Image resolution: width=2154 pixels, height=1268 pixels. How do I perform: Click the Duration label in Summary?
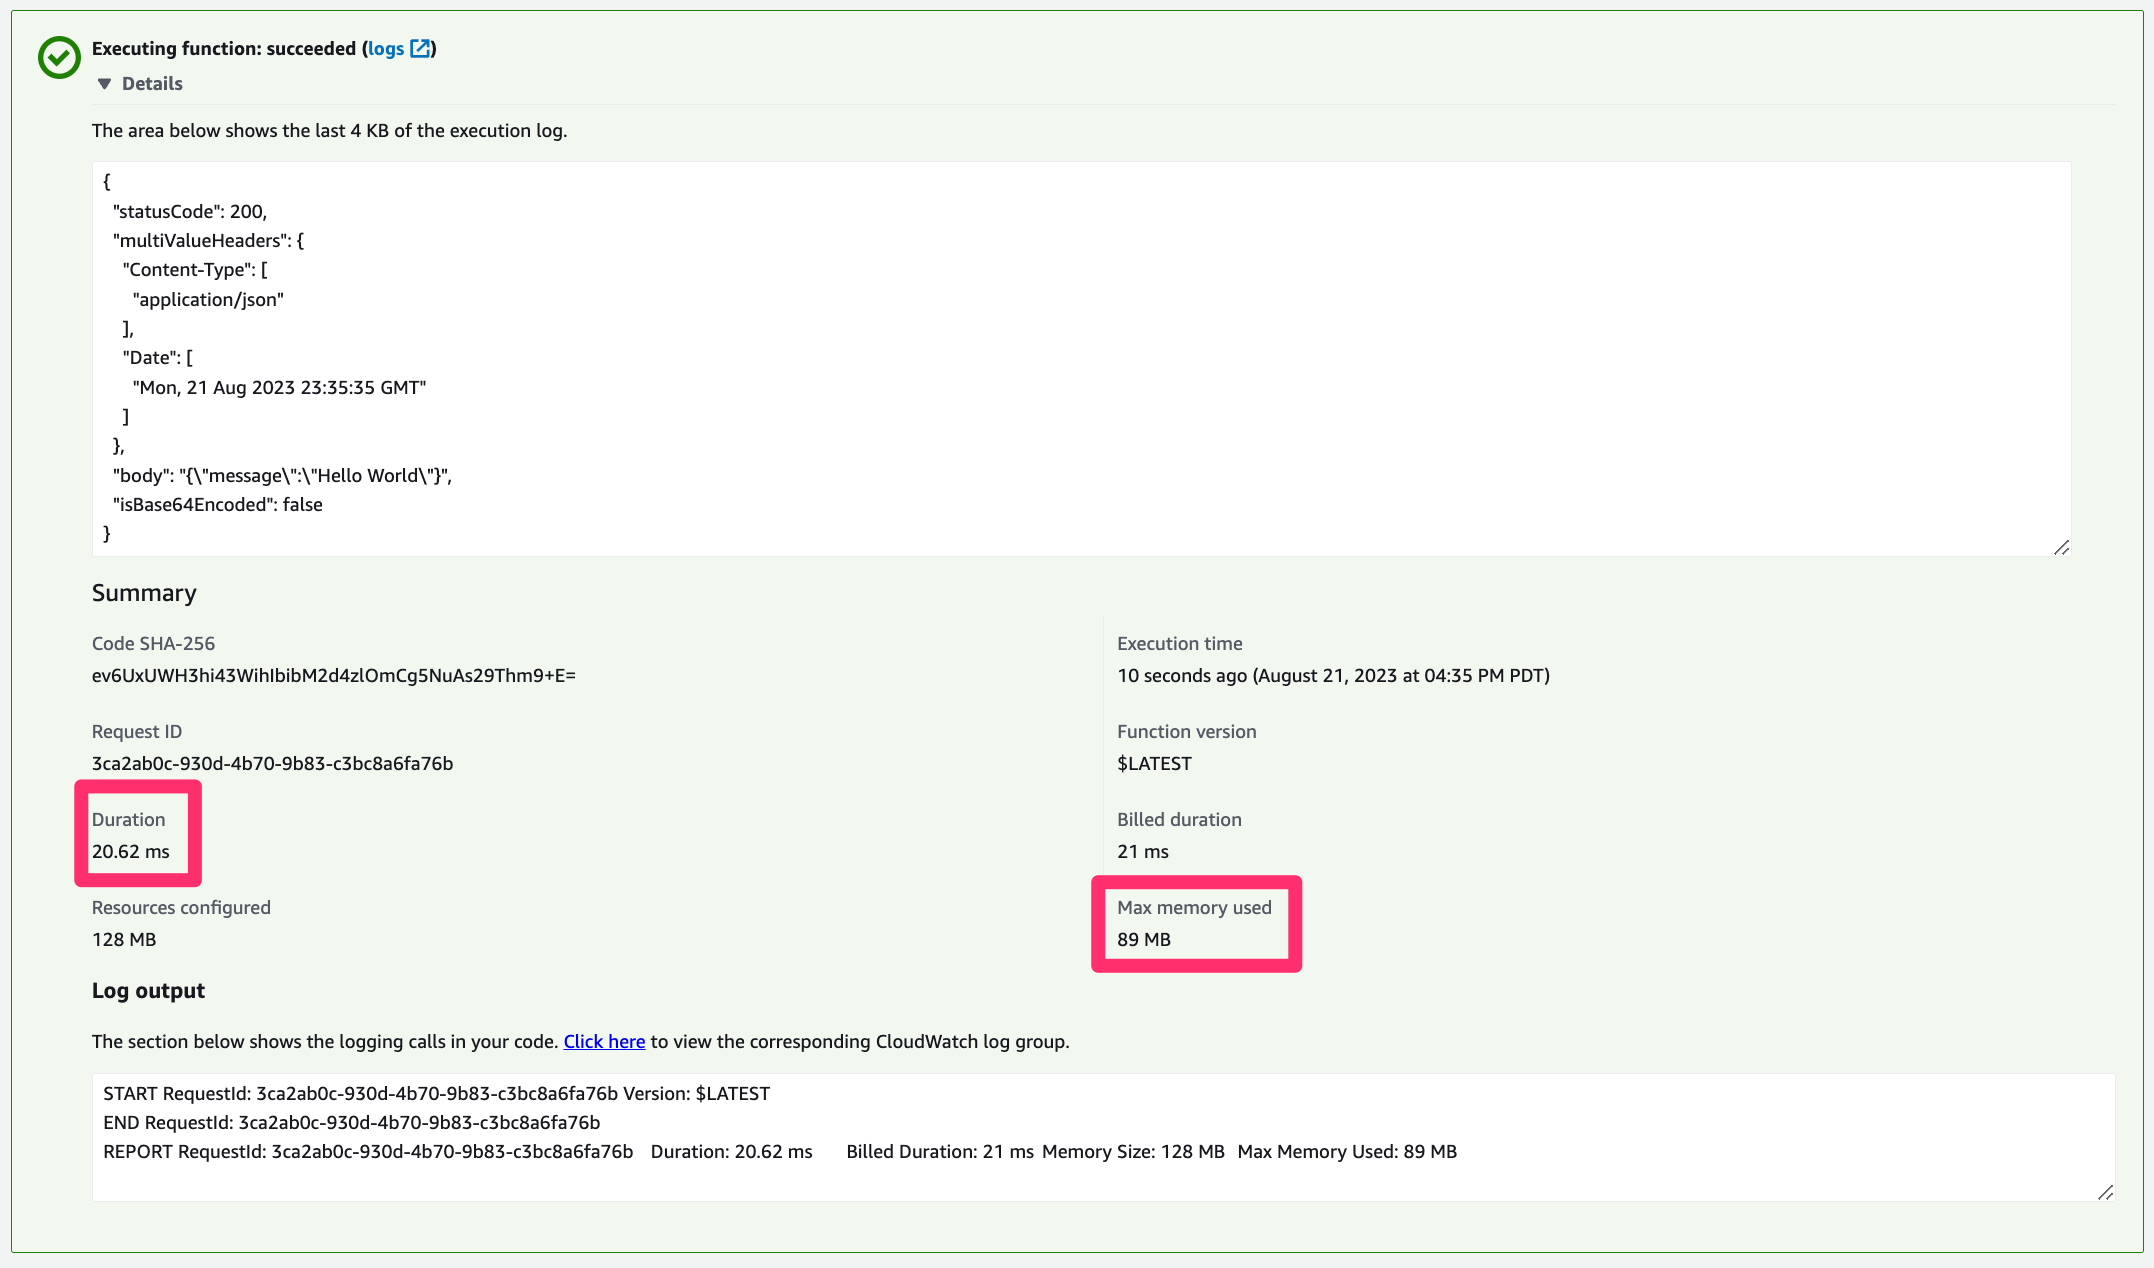(x=128, y=819)
